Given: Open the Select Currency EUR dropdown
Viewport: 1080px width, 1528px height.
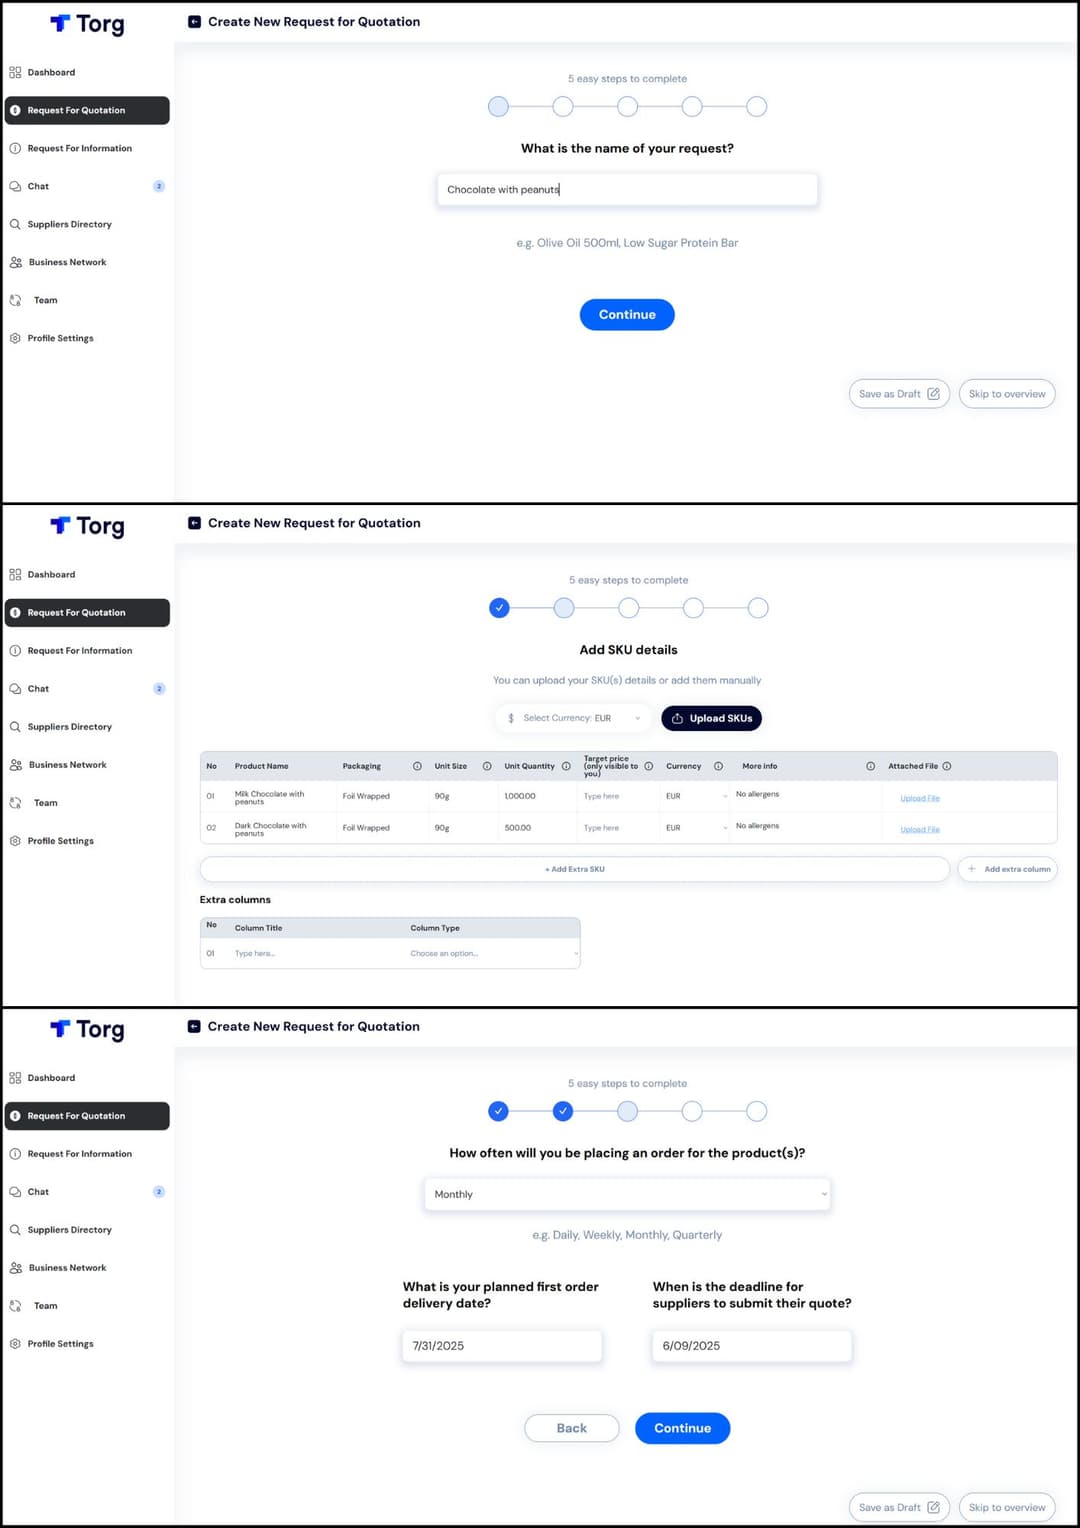Looking at the screenshot, I should [573, 718].
